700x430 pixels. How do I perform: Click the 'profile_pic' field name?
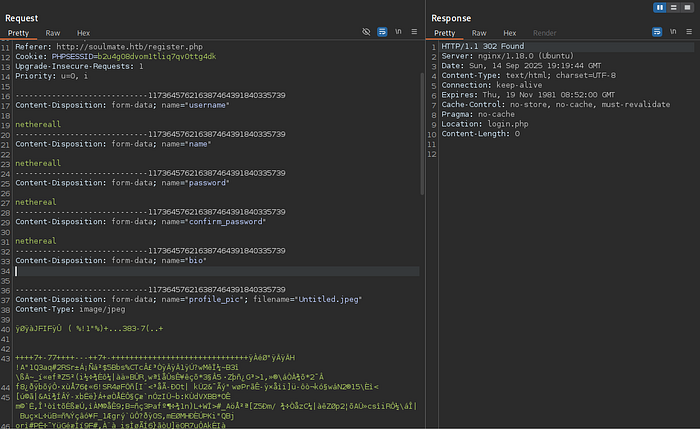[x=214, y=300]
